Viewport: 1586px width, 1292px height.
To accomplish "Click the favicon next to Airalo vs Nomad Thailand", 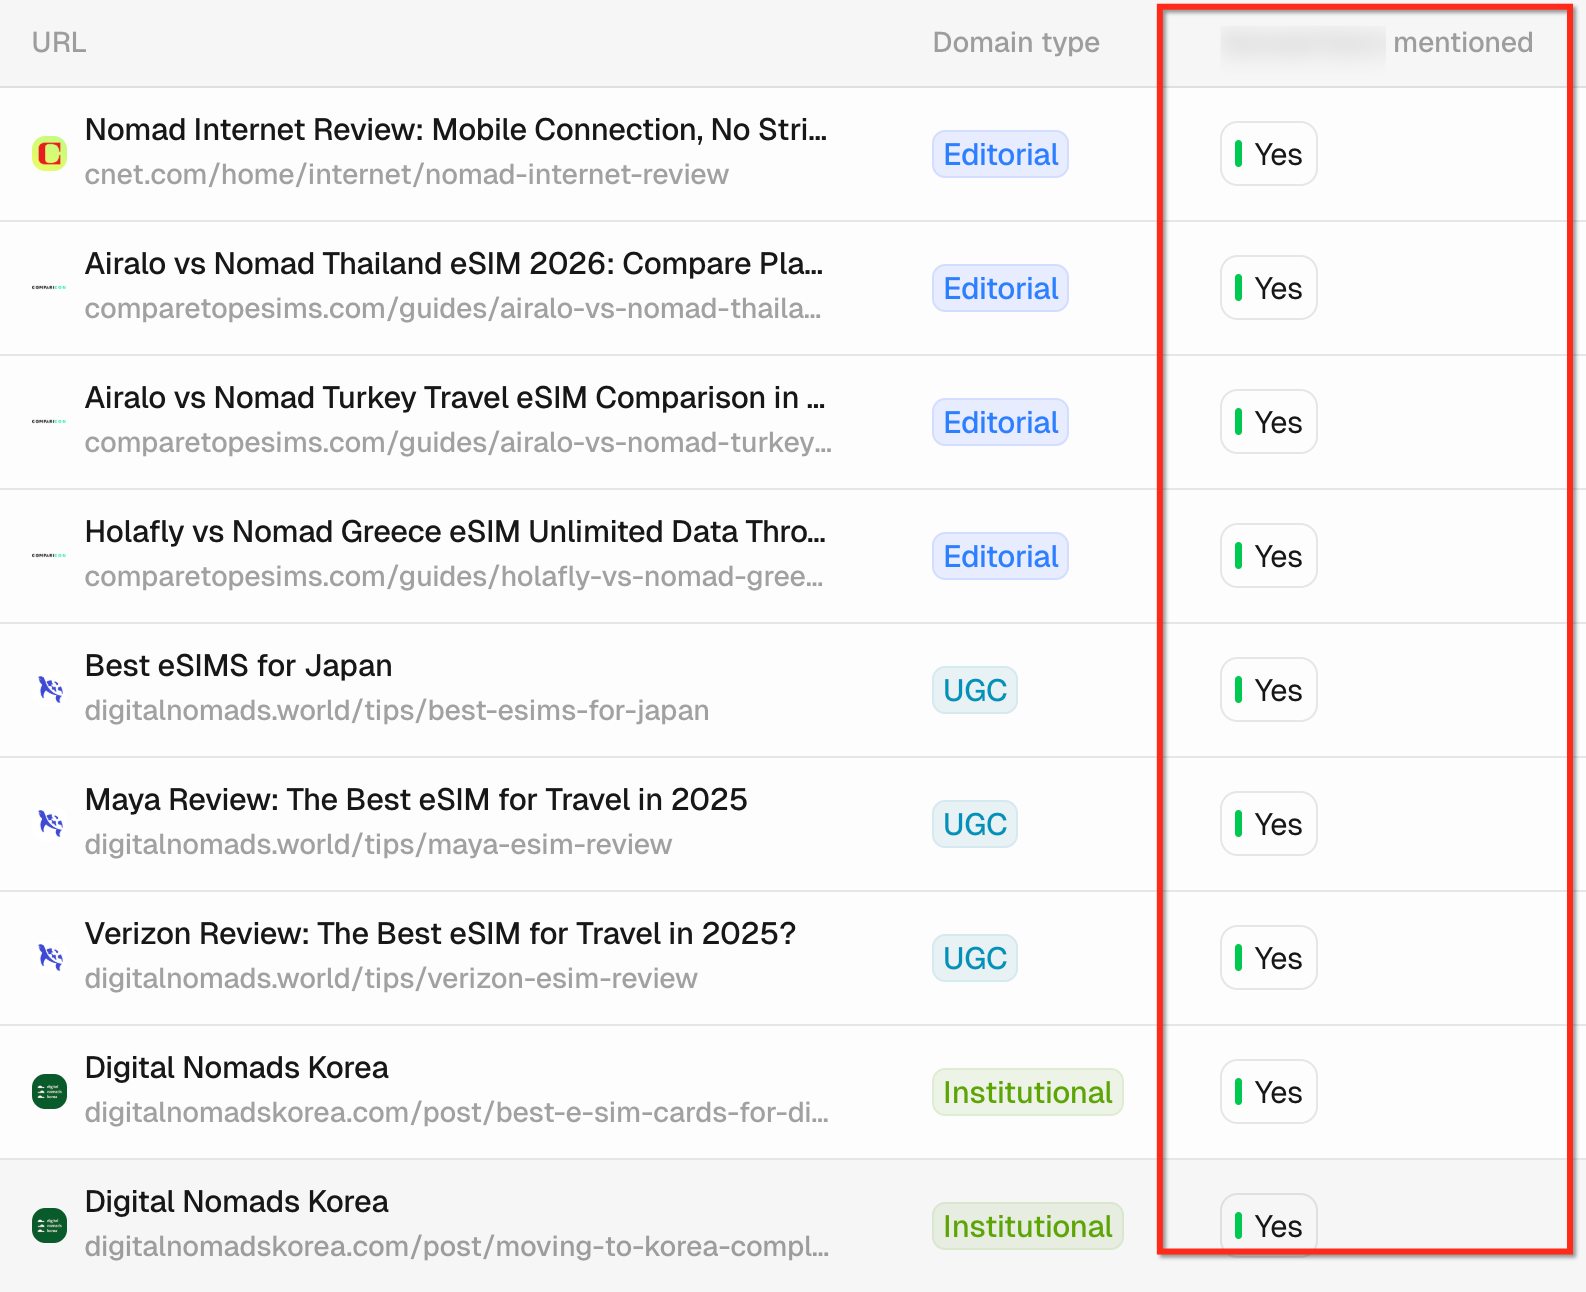I will (49, 288).
